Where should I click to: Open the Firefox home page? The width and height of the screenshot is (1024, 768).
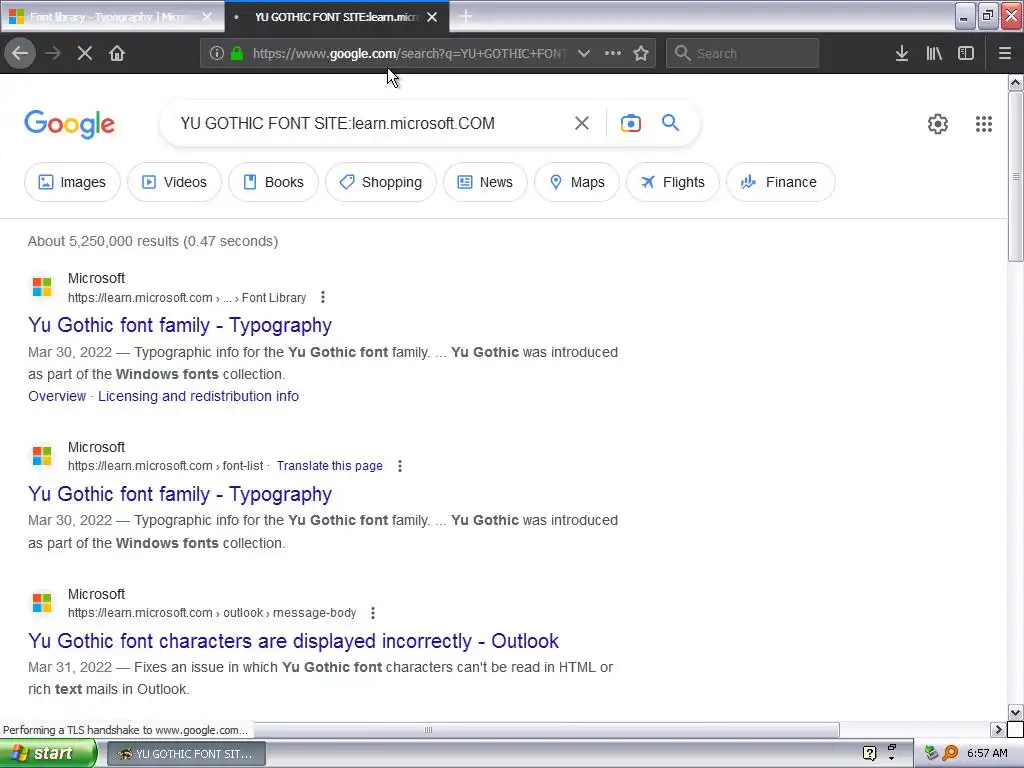click(117, 53)
